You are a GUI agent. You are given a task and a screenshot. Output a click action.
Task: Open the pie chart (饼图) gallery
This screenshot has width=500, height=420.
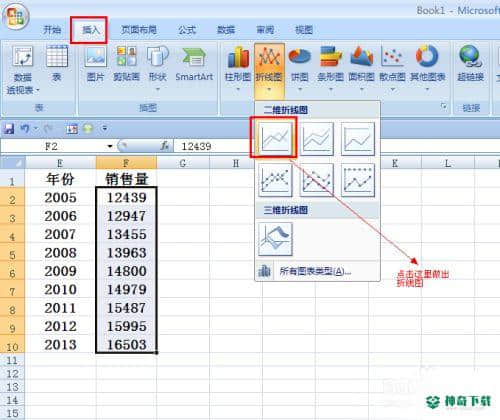[299, 68]
